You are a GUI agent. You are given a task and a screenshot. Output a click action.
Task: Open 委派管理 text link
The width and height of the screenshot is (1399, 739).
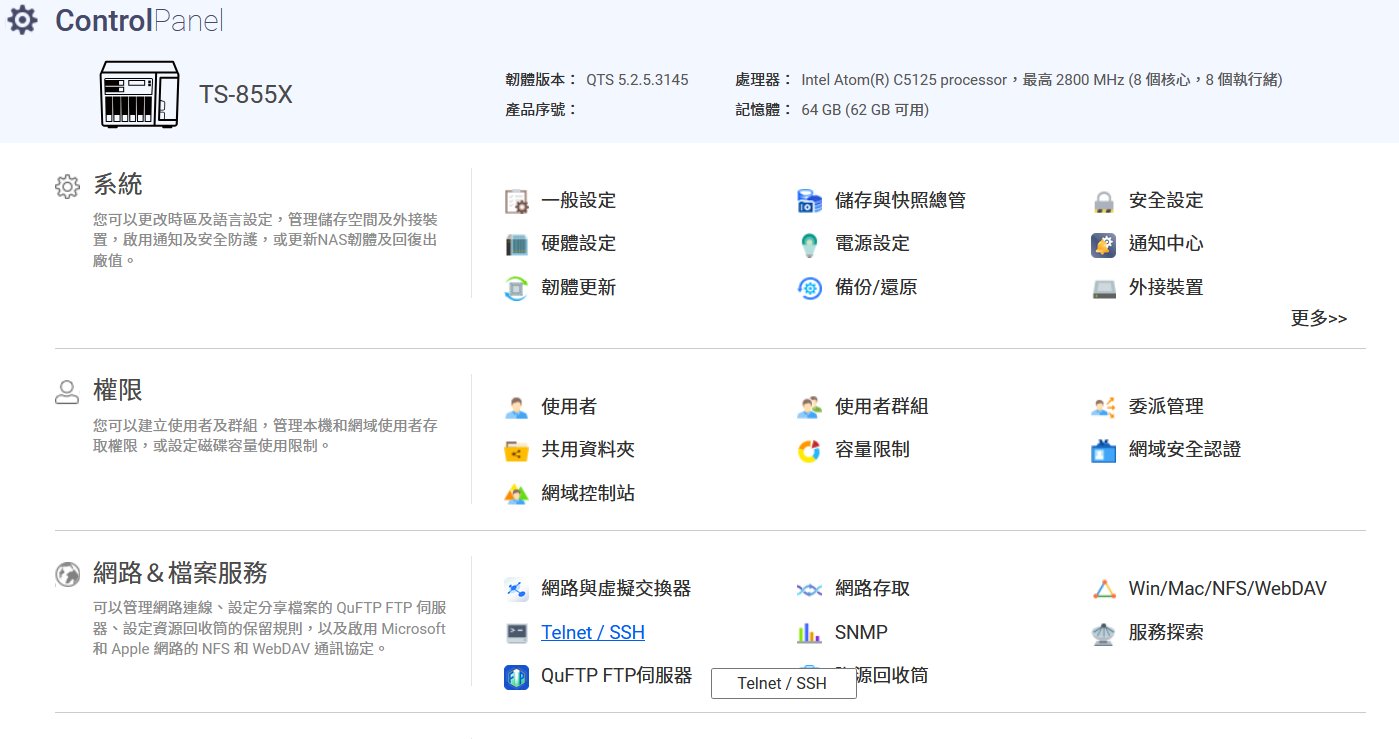tap(1166, 407)
